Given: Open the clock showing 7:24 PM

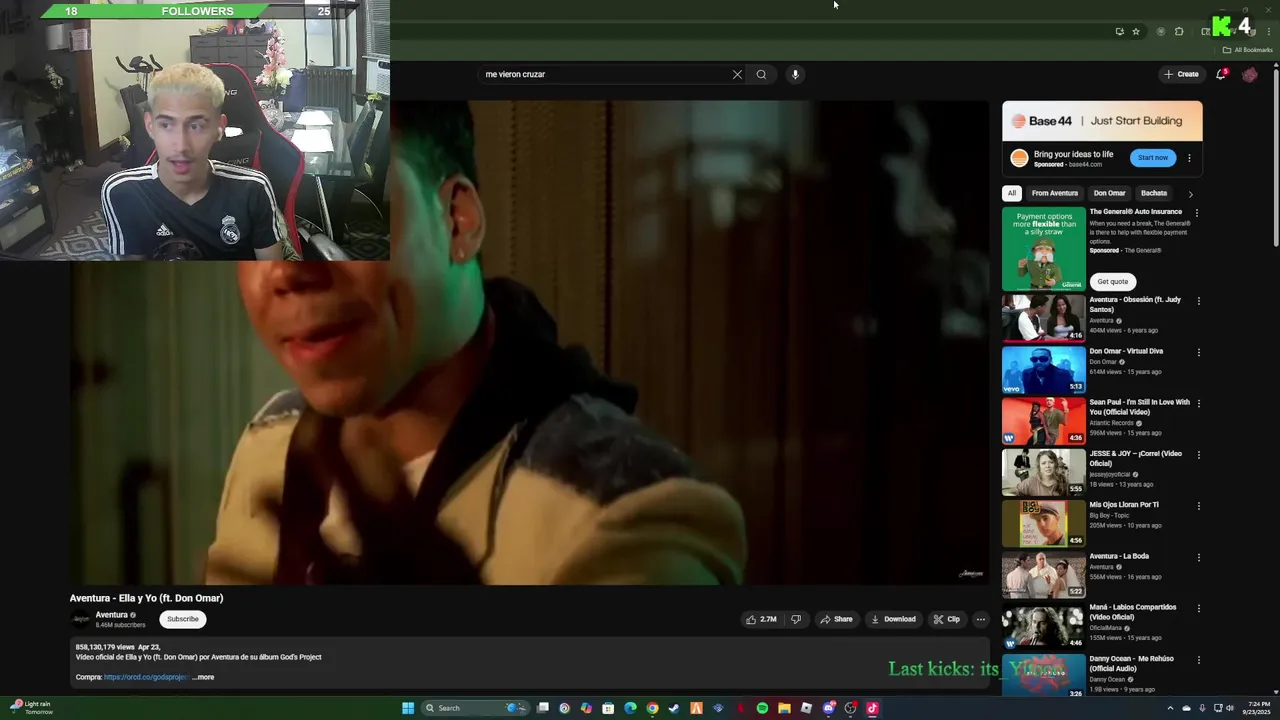Looking at the screenshot, I should point(1256,708).
